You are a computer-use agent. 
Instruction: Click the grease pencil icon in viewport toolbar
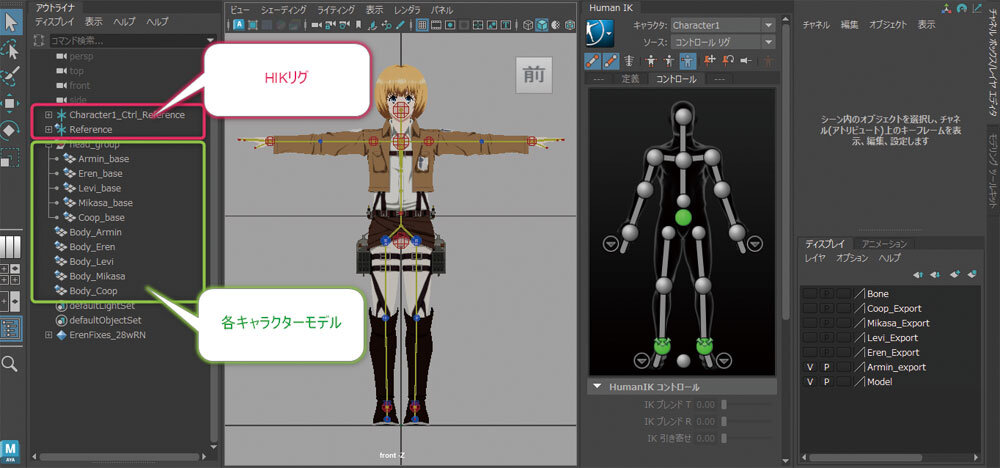click(x=401, y=26)
